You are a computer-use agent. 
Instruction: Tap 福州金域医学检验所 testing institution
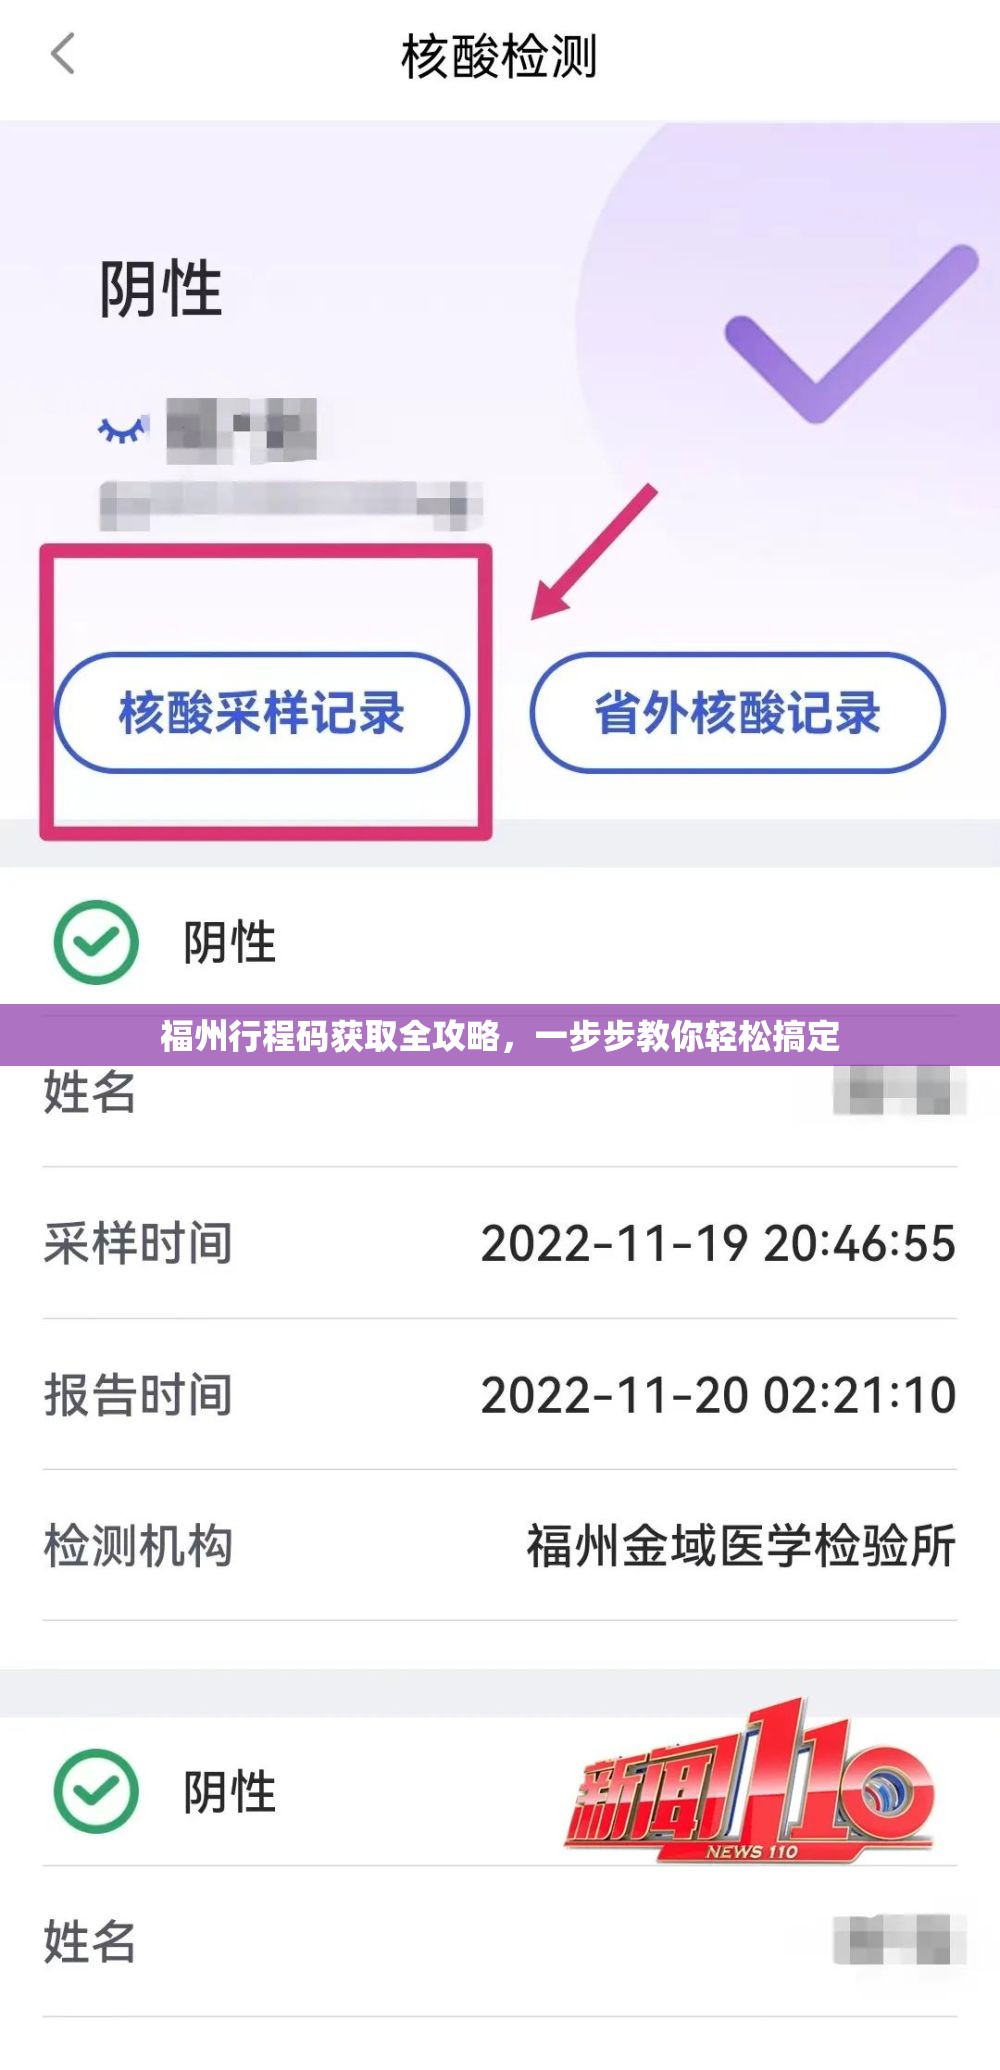point(740,1546)
